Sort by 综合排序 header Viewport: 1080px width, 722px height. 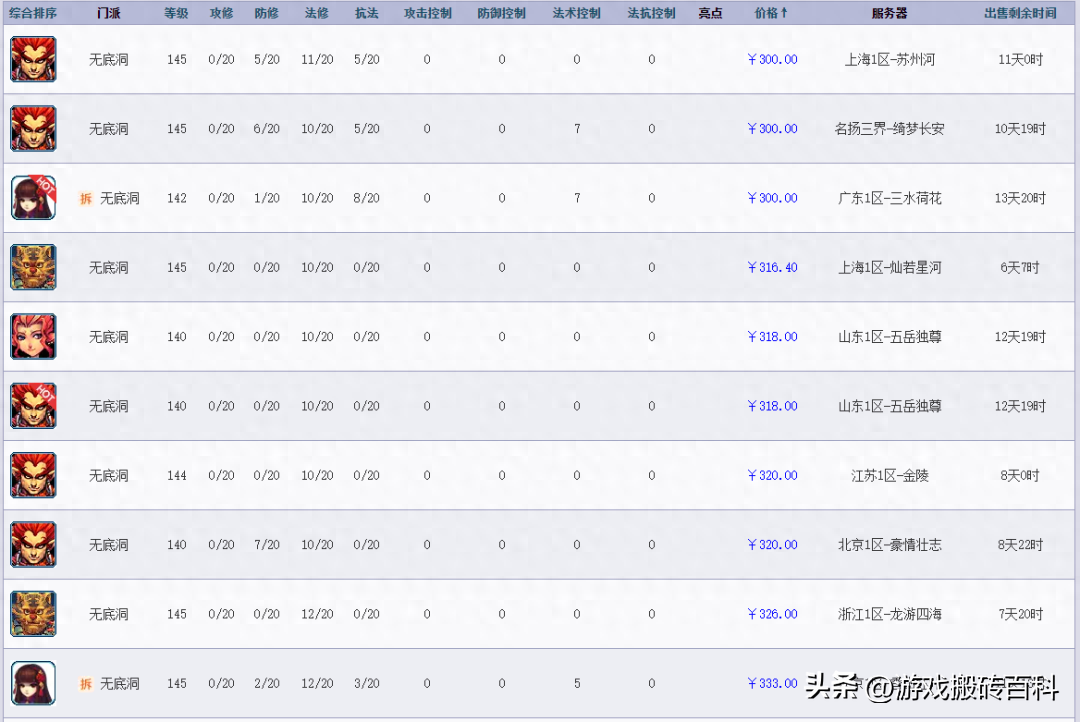(32, 12)
